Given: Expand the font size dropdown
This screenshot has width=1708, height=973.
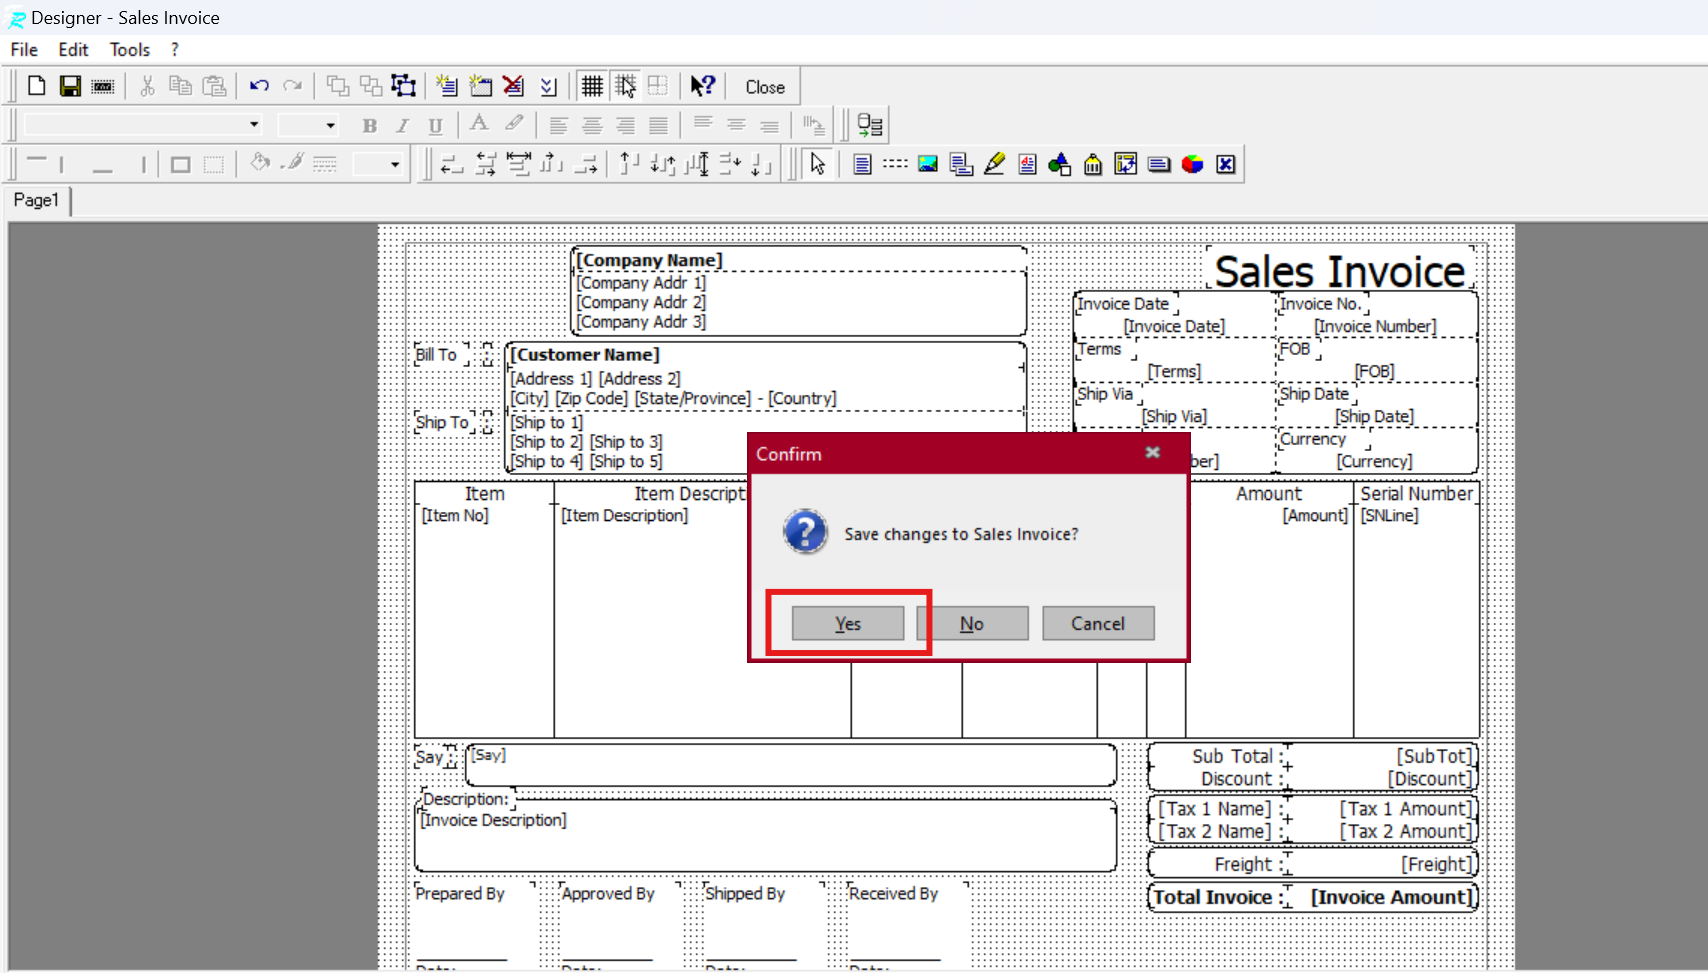Looking at the screenshot, I should pyautogui.click(x=330, y=125).
